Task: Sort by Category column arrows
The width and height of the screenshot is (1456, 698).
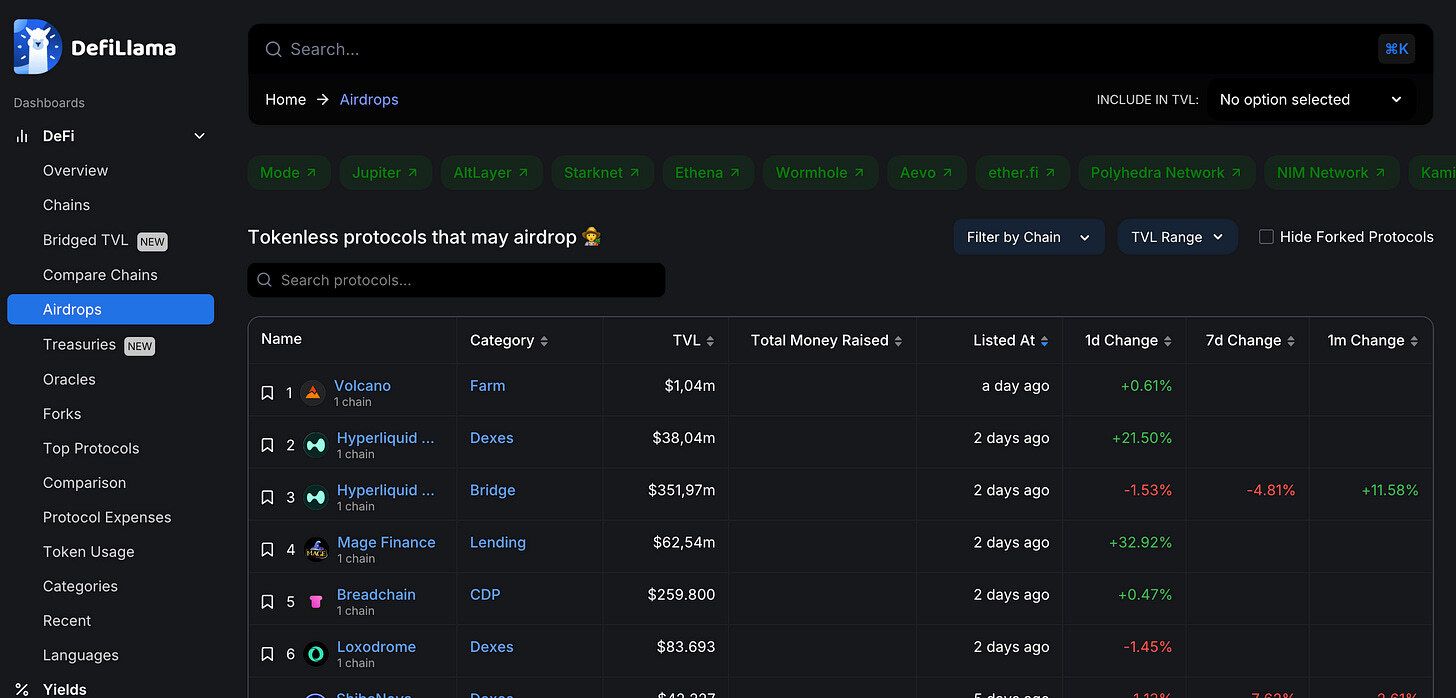Action: tap(544, 341)
